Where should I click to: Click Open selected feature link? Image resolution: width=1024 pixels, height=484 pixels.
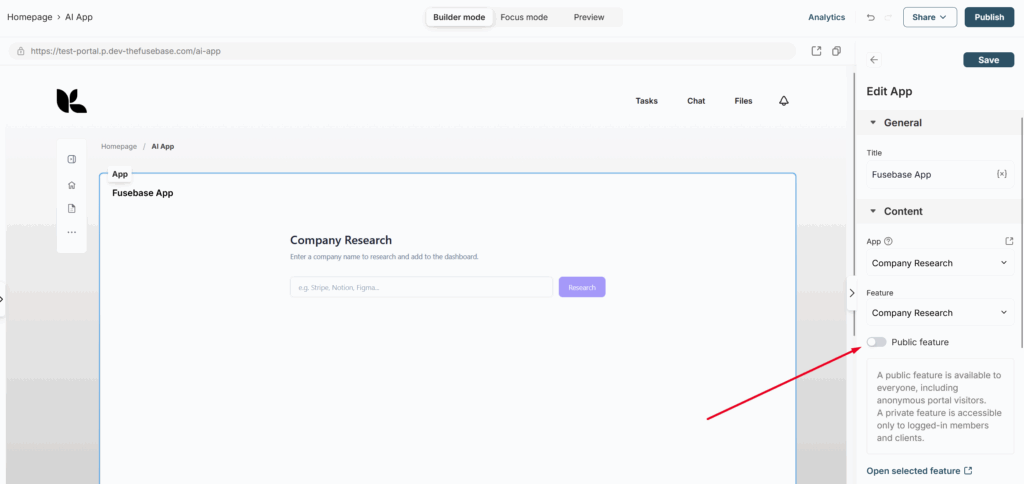coord(919,471)
